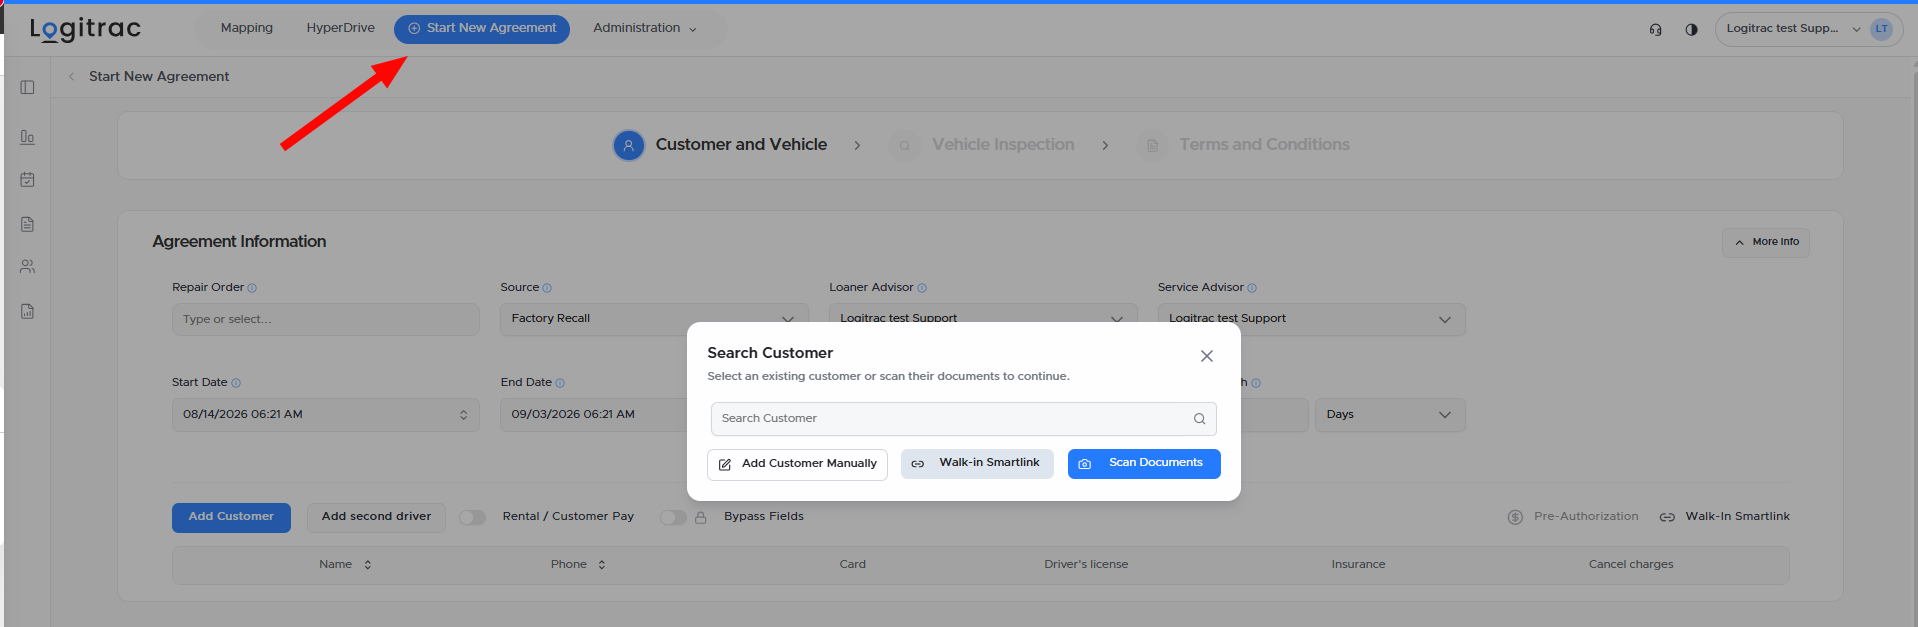Open the Service Advisor dropdown
This screenshot has height=627, width=1918.
[x=1312, y=319]
